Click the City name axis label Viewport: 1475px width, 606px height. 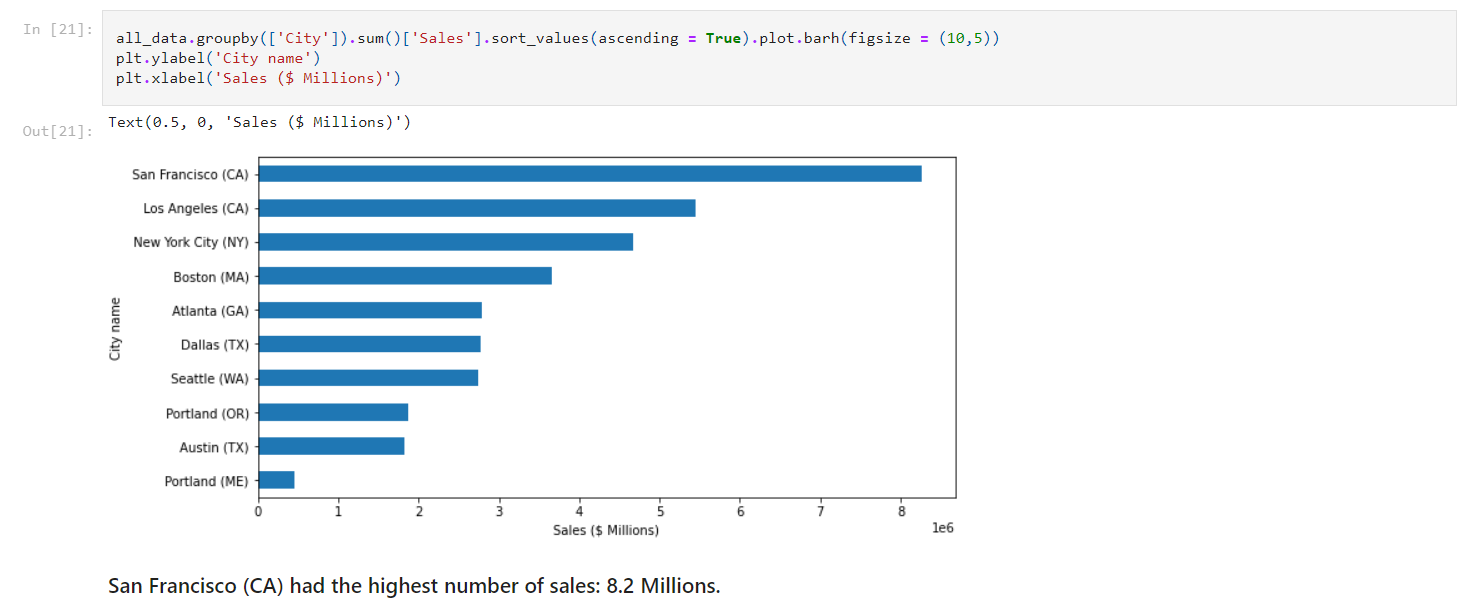115,328
